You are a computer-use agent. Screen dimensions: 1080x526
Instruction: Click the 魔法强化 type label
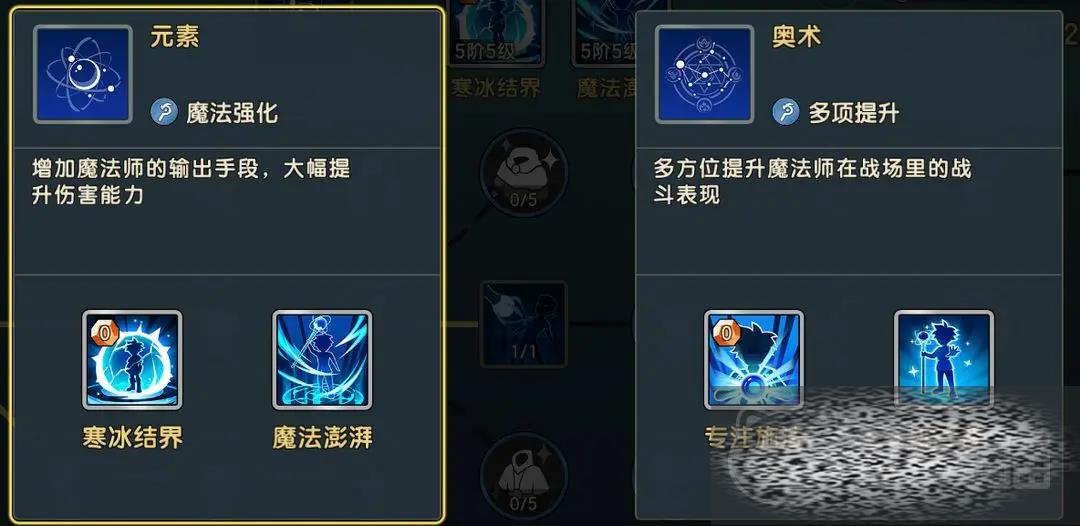click(232, 113)
